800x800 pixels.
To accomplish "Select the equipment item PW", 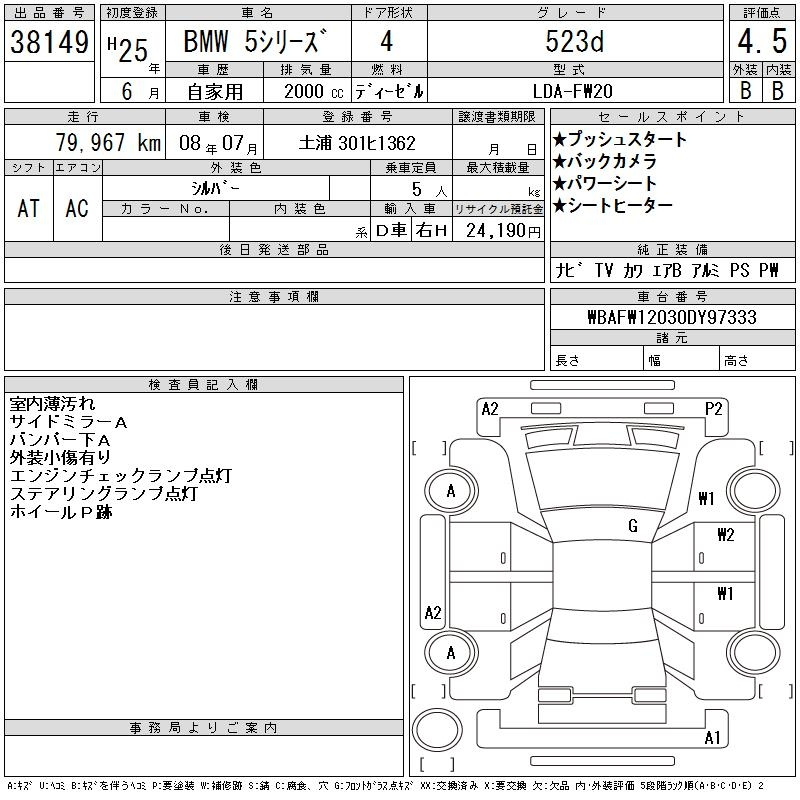I will (x=769, y=270).
